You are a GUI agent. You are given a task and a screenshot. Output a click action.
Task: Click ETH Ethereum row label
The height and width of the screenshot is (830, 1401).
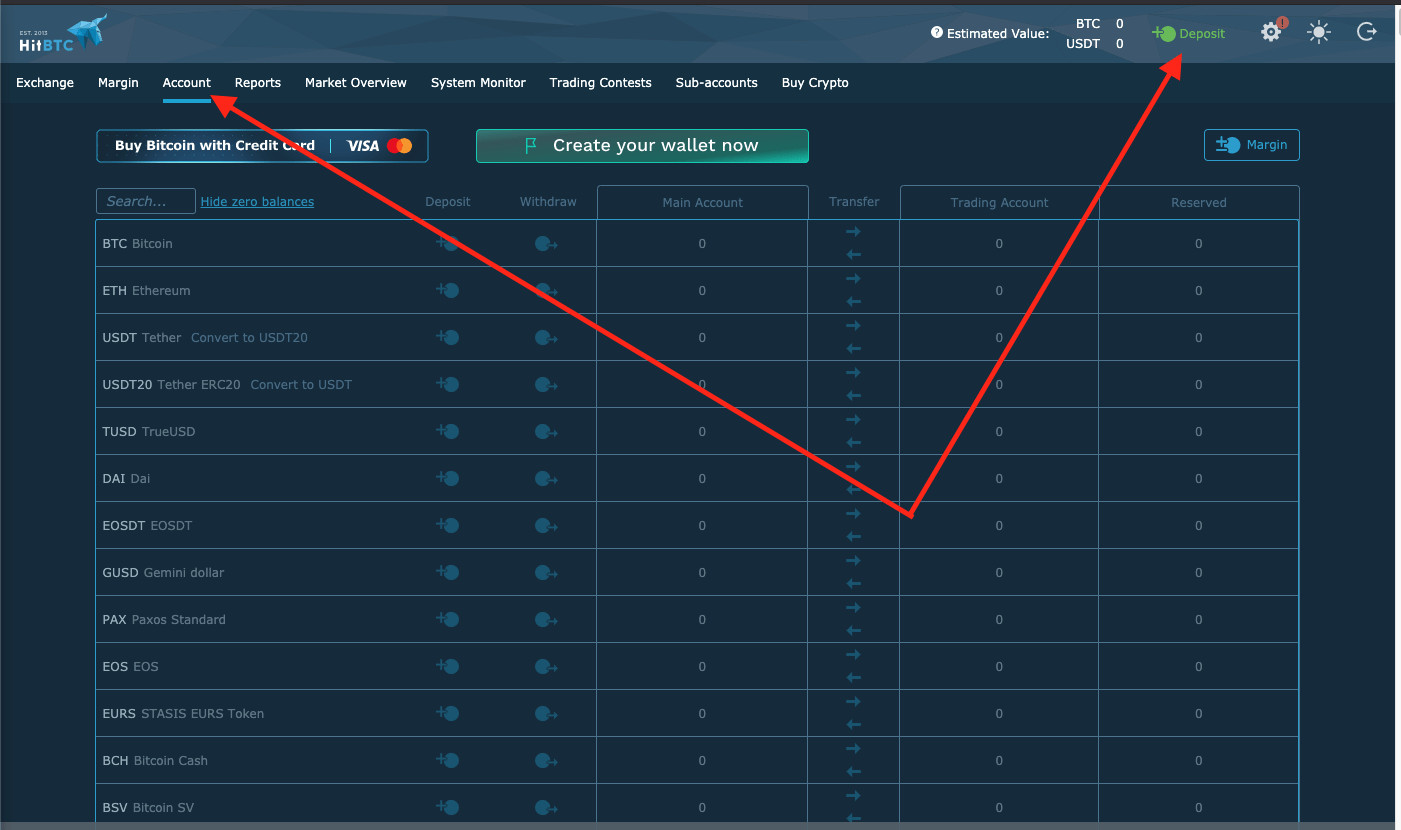[x=146, y=291]
